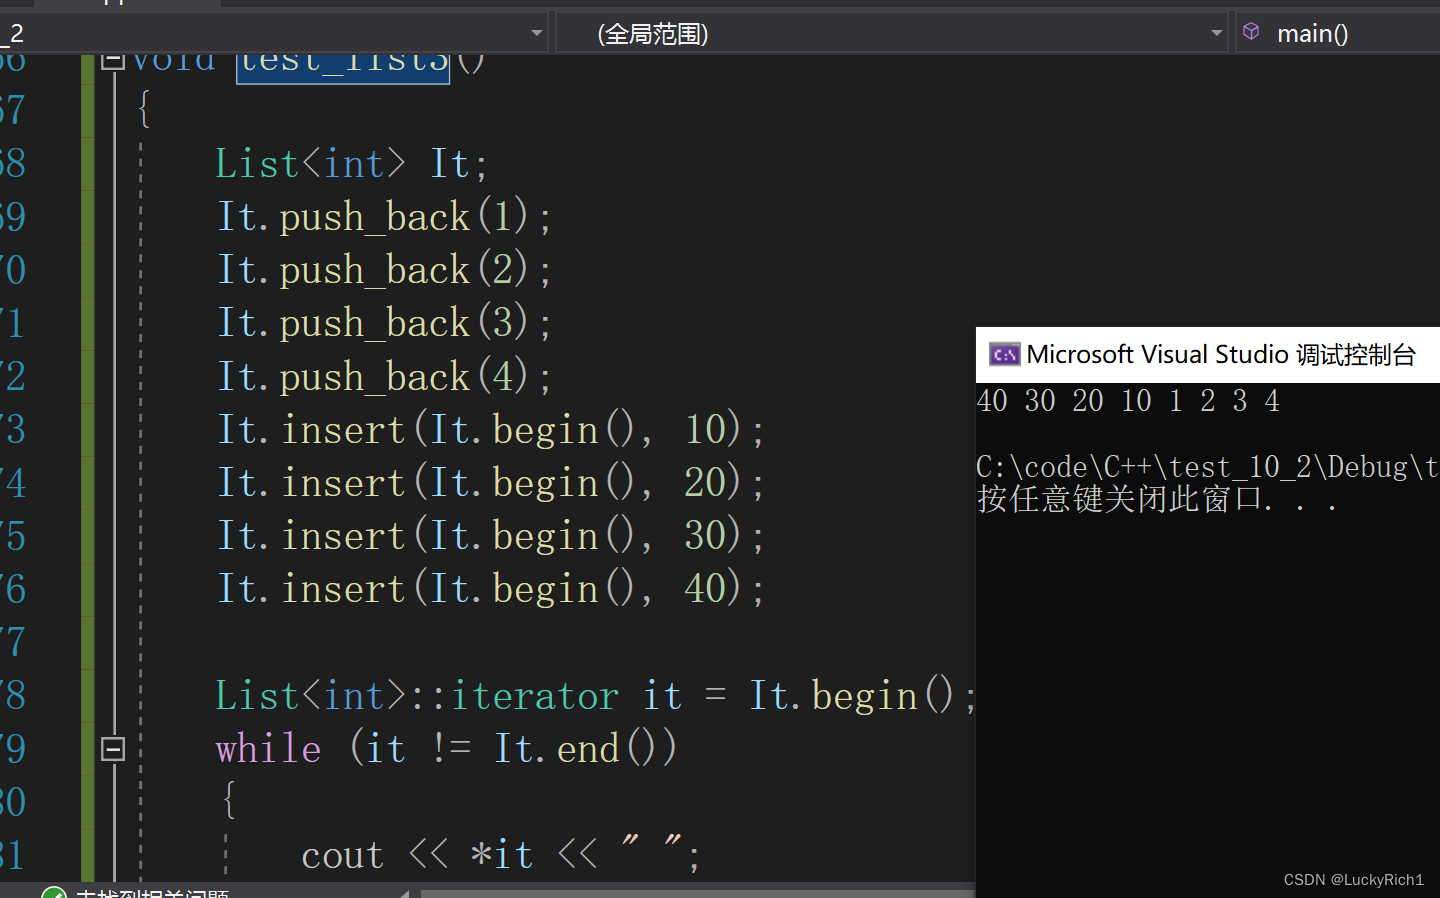The width and height of the screenshot is (1440, 898).
Task: Click the horizontal scrollbar thumb below the editor
Action: pos(697,893)
